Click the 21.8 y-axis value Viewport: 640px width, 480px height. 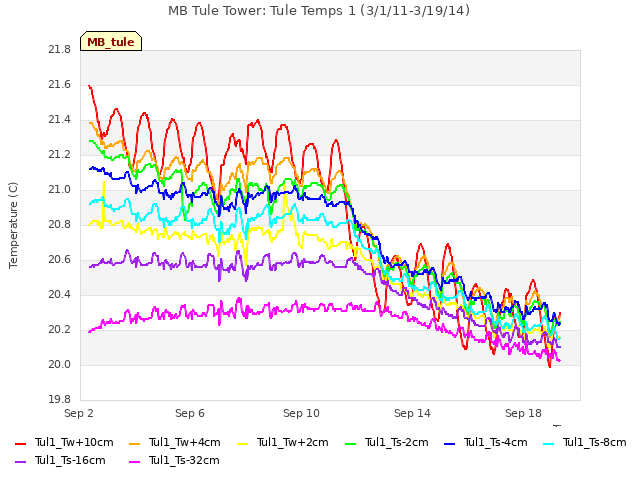coord(60,50)
